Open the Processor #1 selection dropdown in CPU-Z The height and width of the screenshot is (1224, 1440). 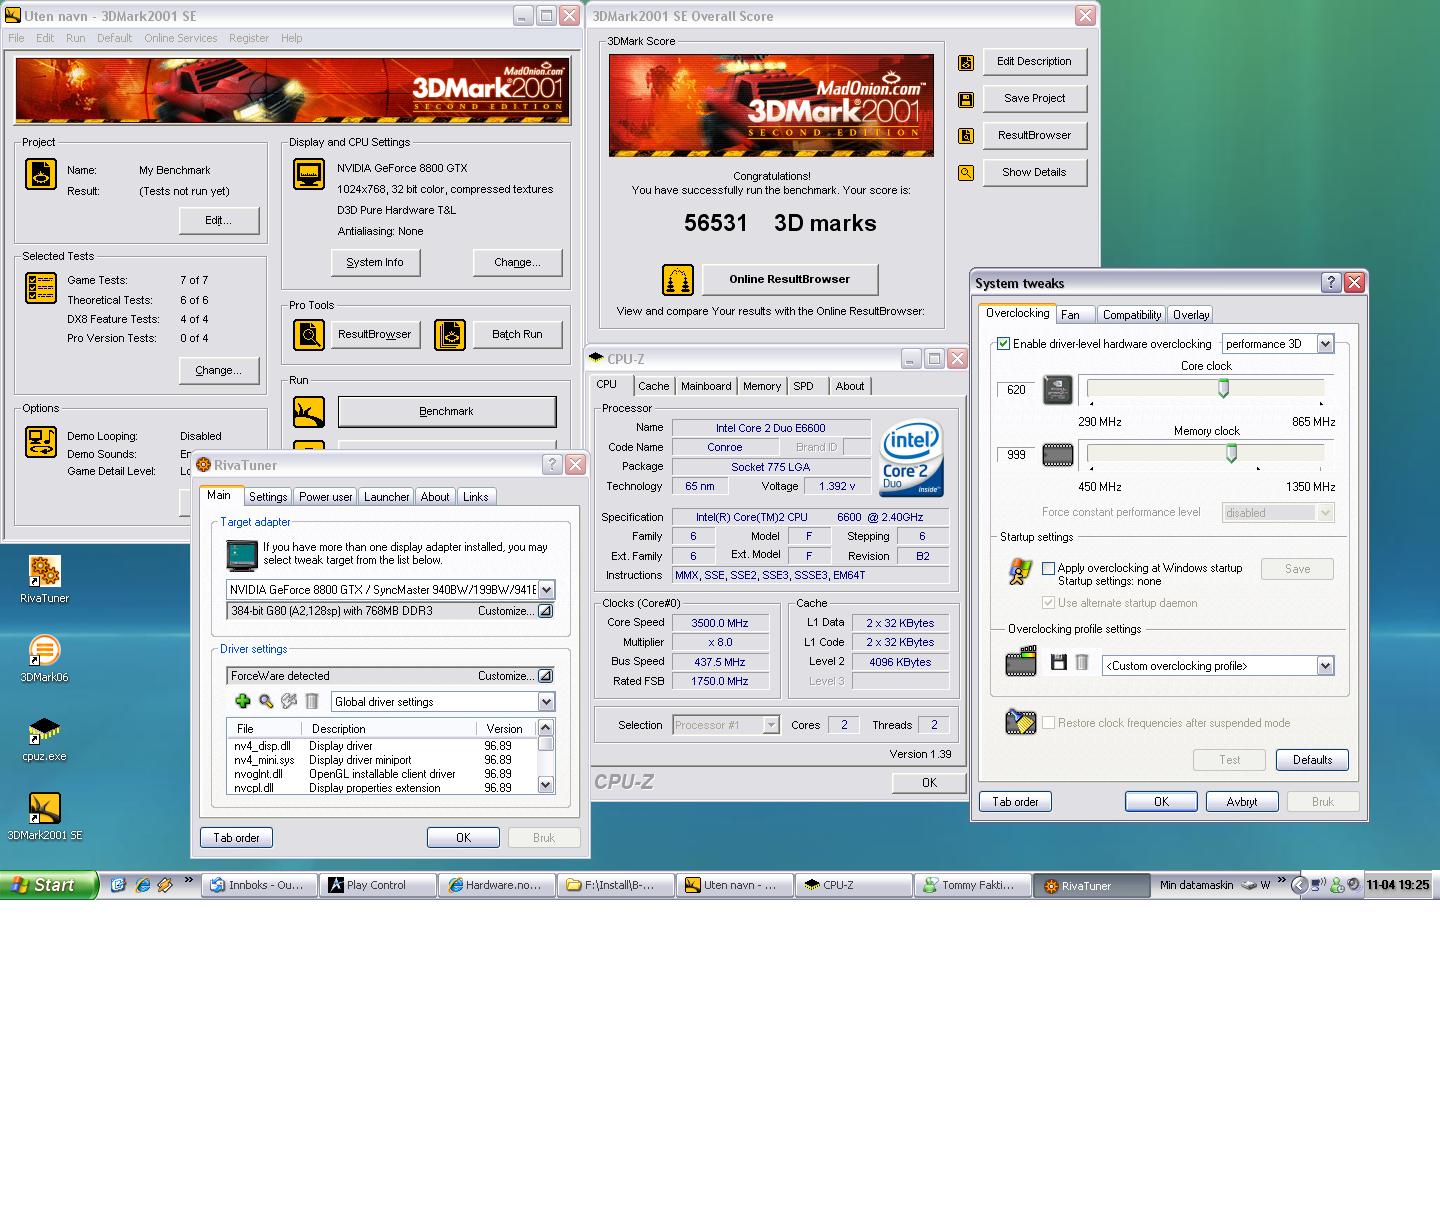point(771,725)
